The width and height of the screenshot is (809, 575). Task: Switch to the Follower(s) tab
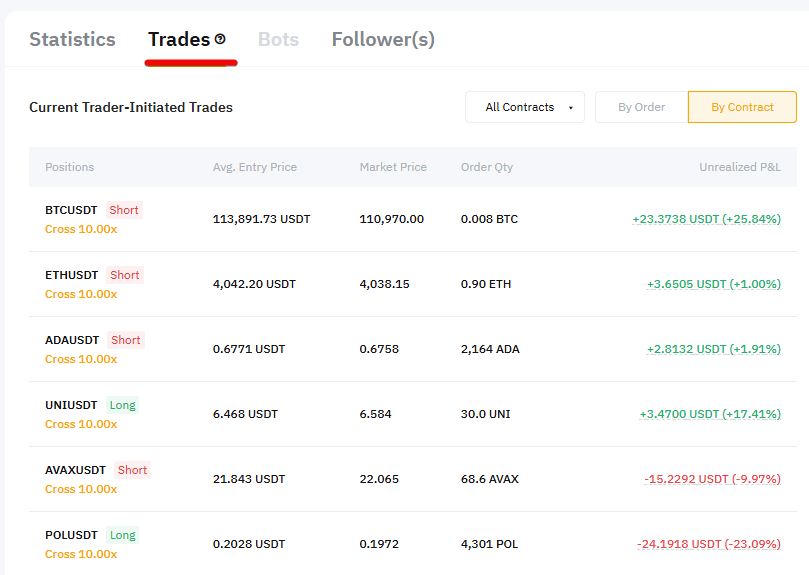pos(383,40)
